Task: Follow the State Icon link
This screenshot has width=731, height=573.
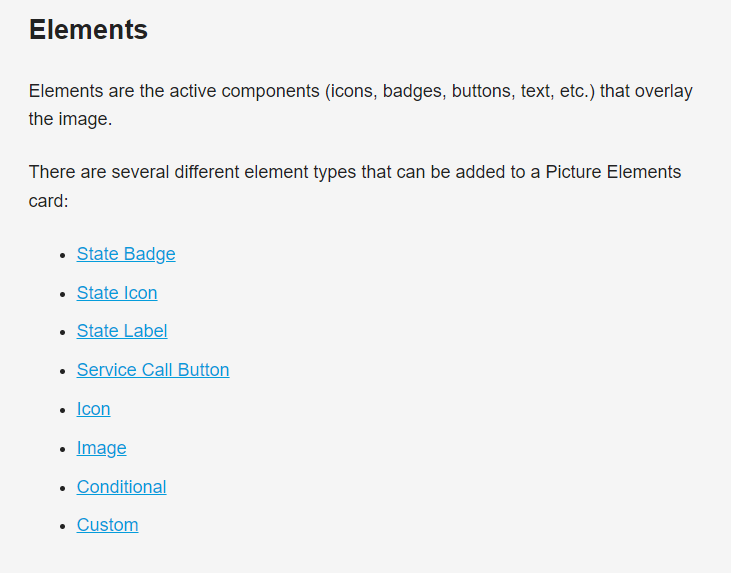Action: pyautogui.click(x=117, y=293)
